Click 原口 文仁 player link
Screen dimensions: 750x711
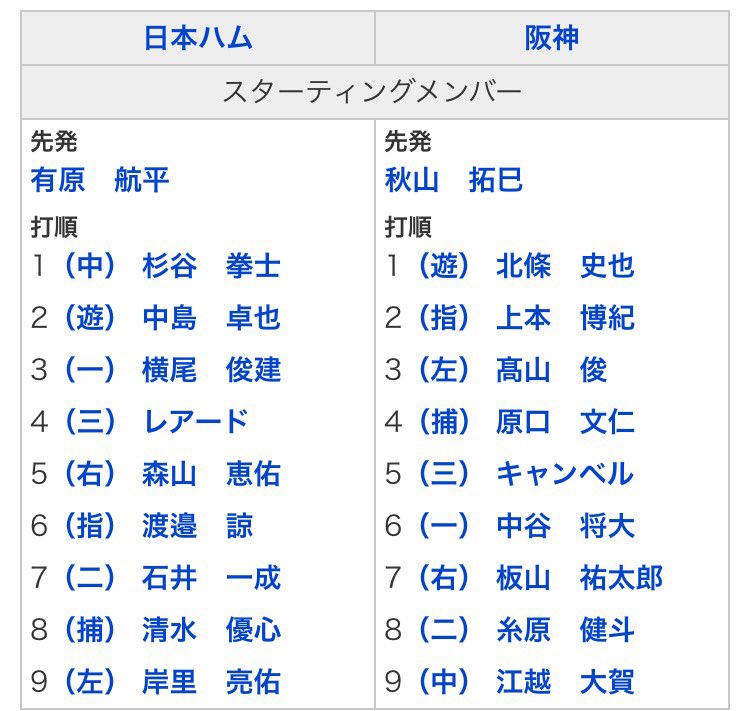click(565, 422)
